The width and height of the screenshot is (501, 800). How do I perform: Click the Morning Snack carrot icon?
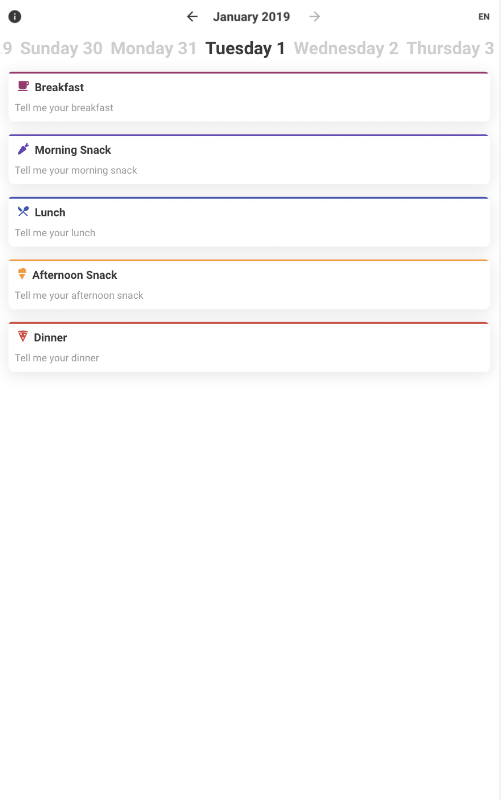click(x=23, y=149)
